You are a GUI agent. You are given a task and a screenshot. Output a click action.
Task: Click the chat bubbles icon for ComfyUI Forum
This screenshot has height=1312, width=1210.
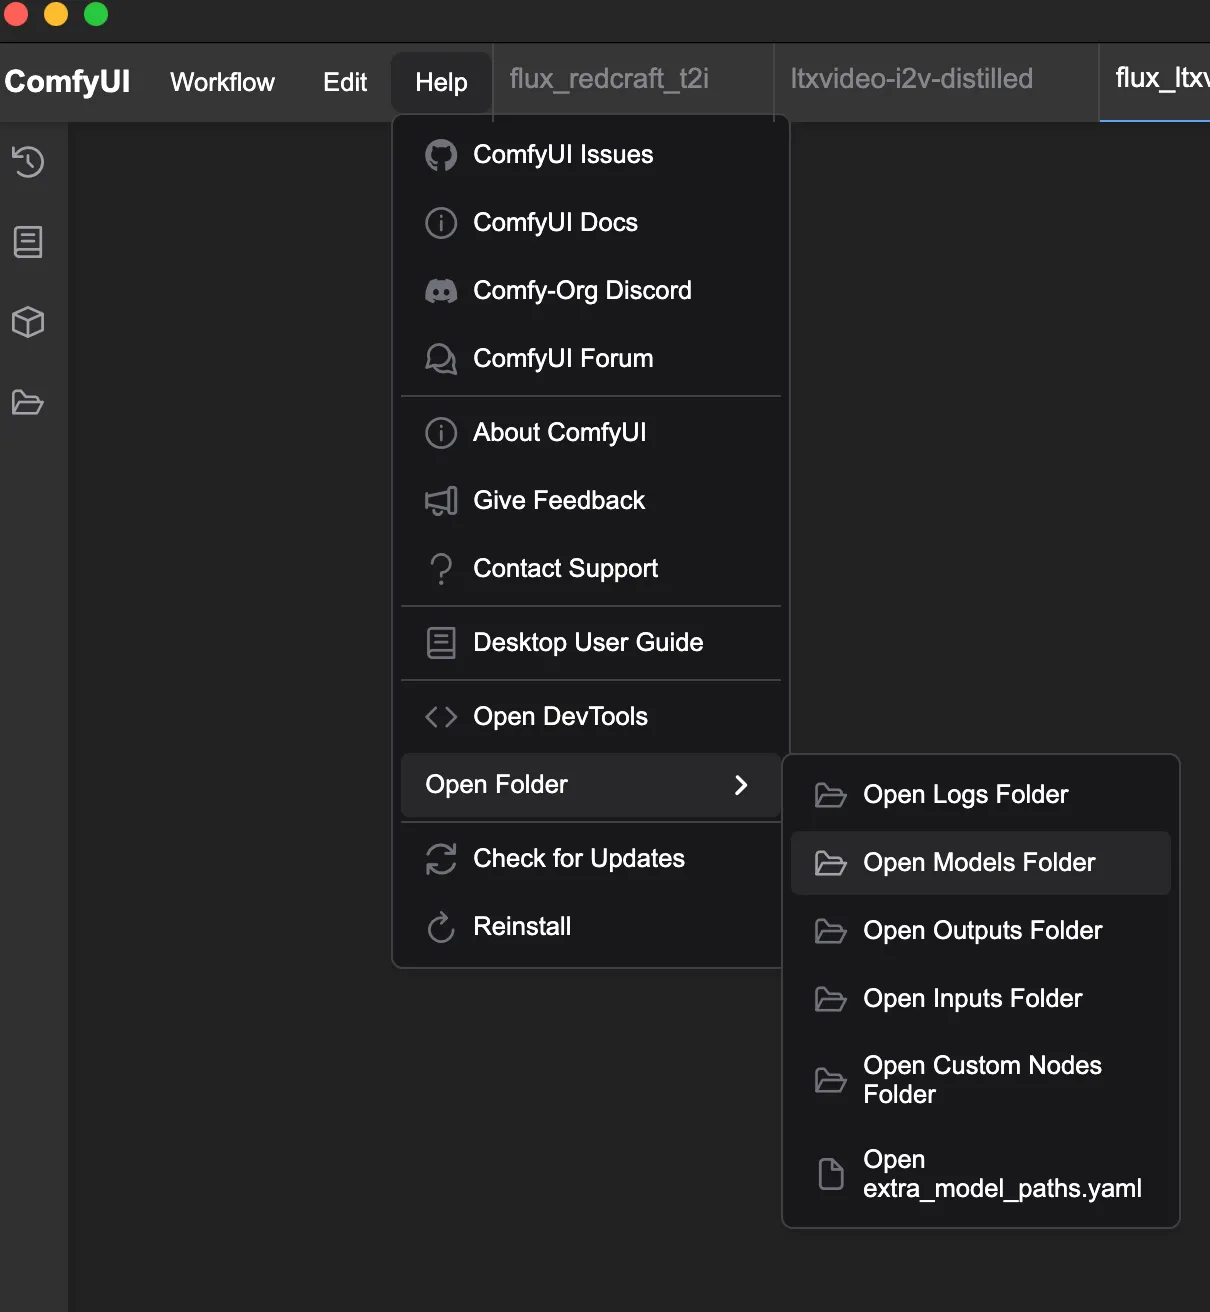(441, 359)
